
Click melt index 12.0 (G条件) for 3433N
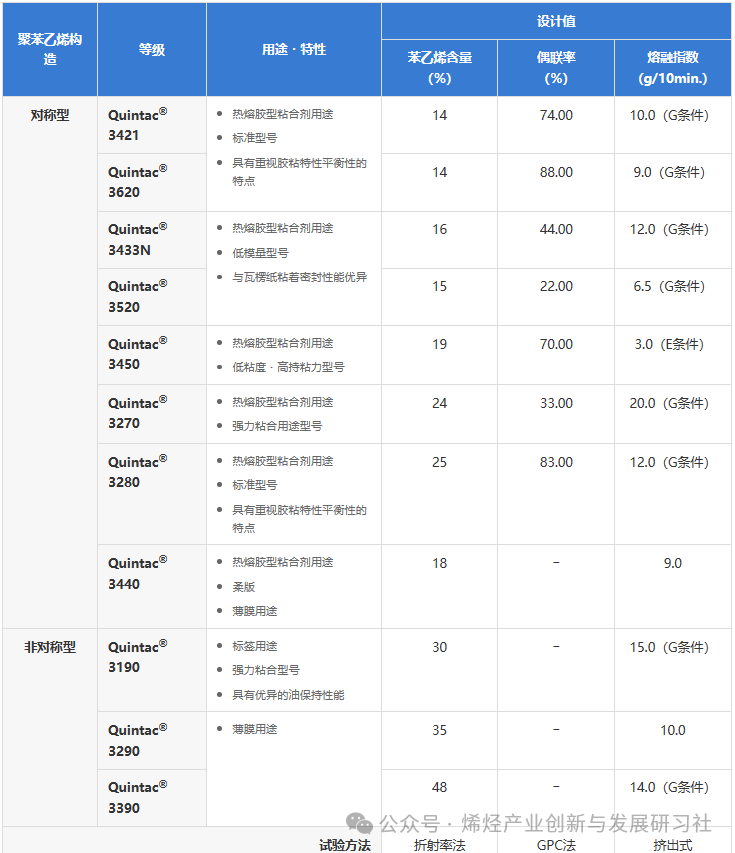click(x=670, y=230)
